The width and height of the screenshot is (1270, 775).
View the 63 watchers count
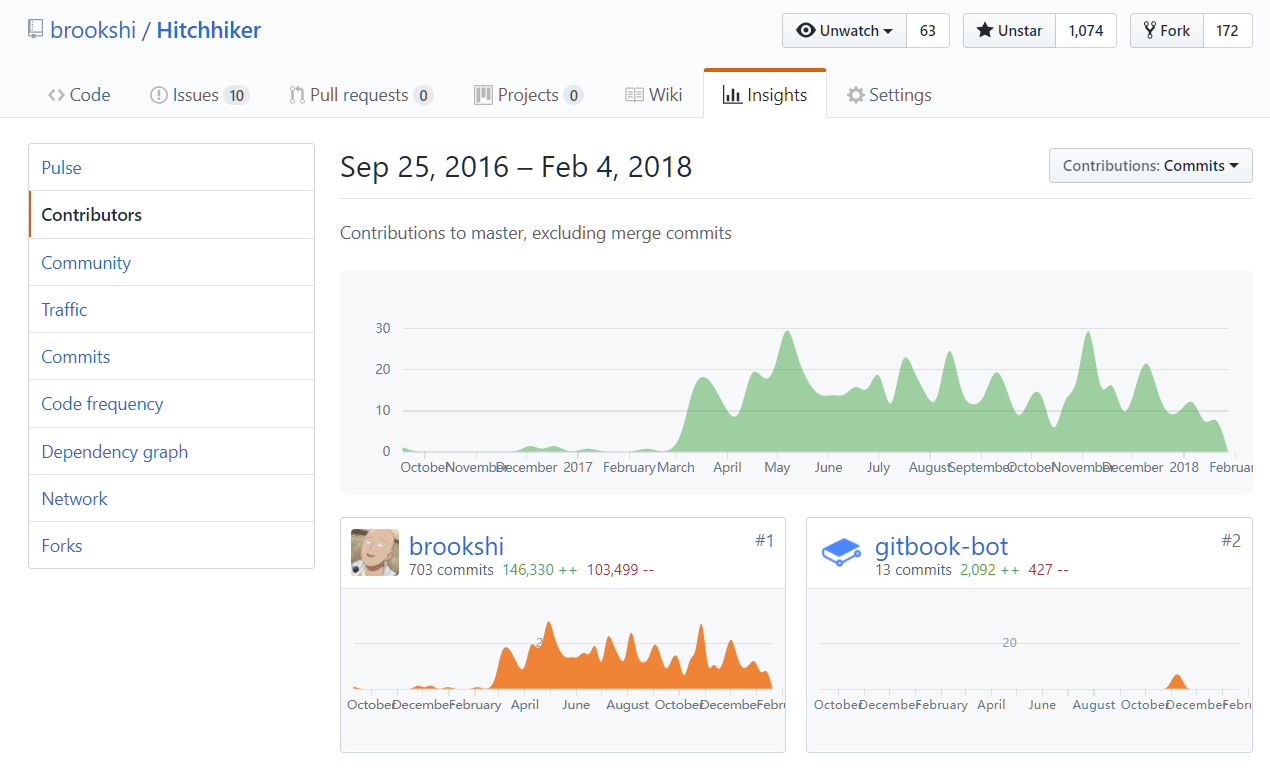[928, 30]
